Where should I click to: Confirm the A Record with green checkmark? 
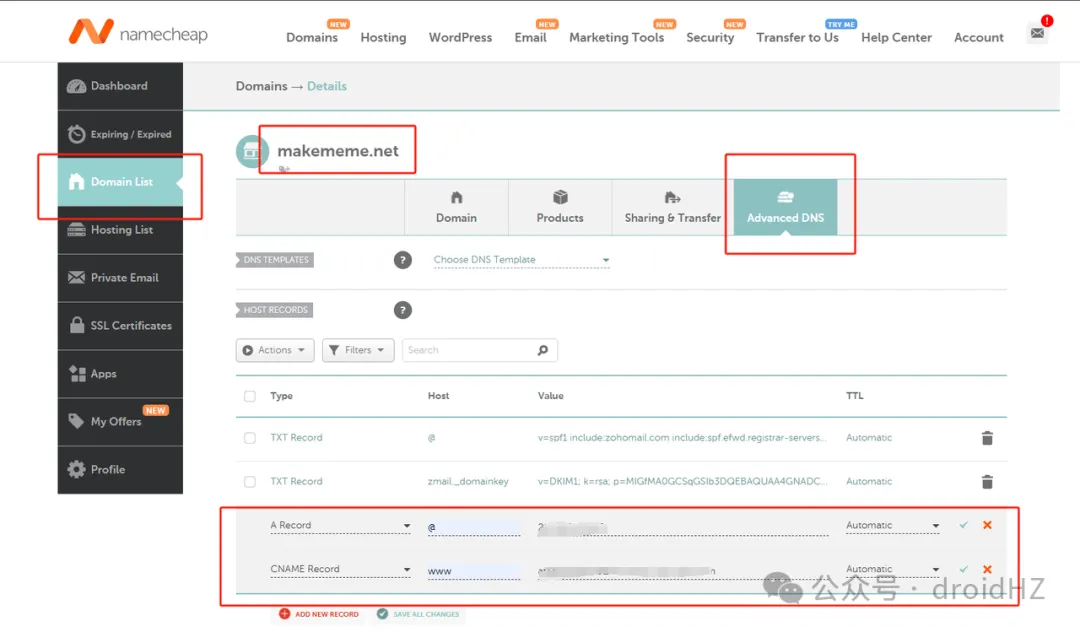[963, 525]
